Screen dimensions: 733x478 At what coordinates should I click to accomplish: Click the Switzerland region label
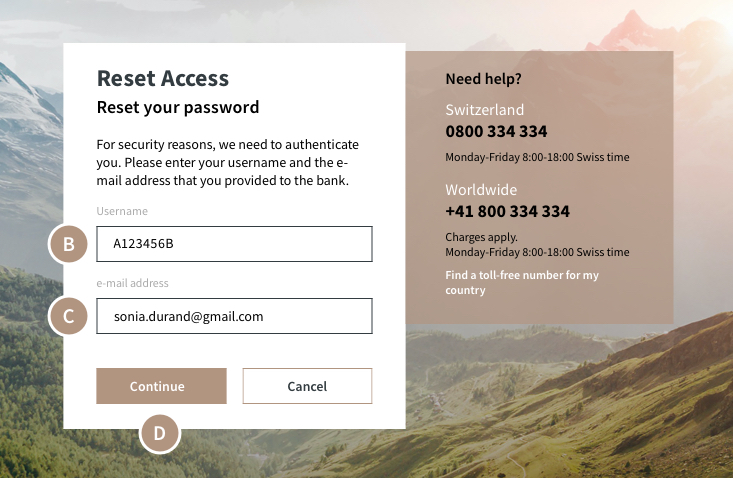coord(484,110)
